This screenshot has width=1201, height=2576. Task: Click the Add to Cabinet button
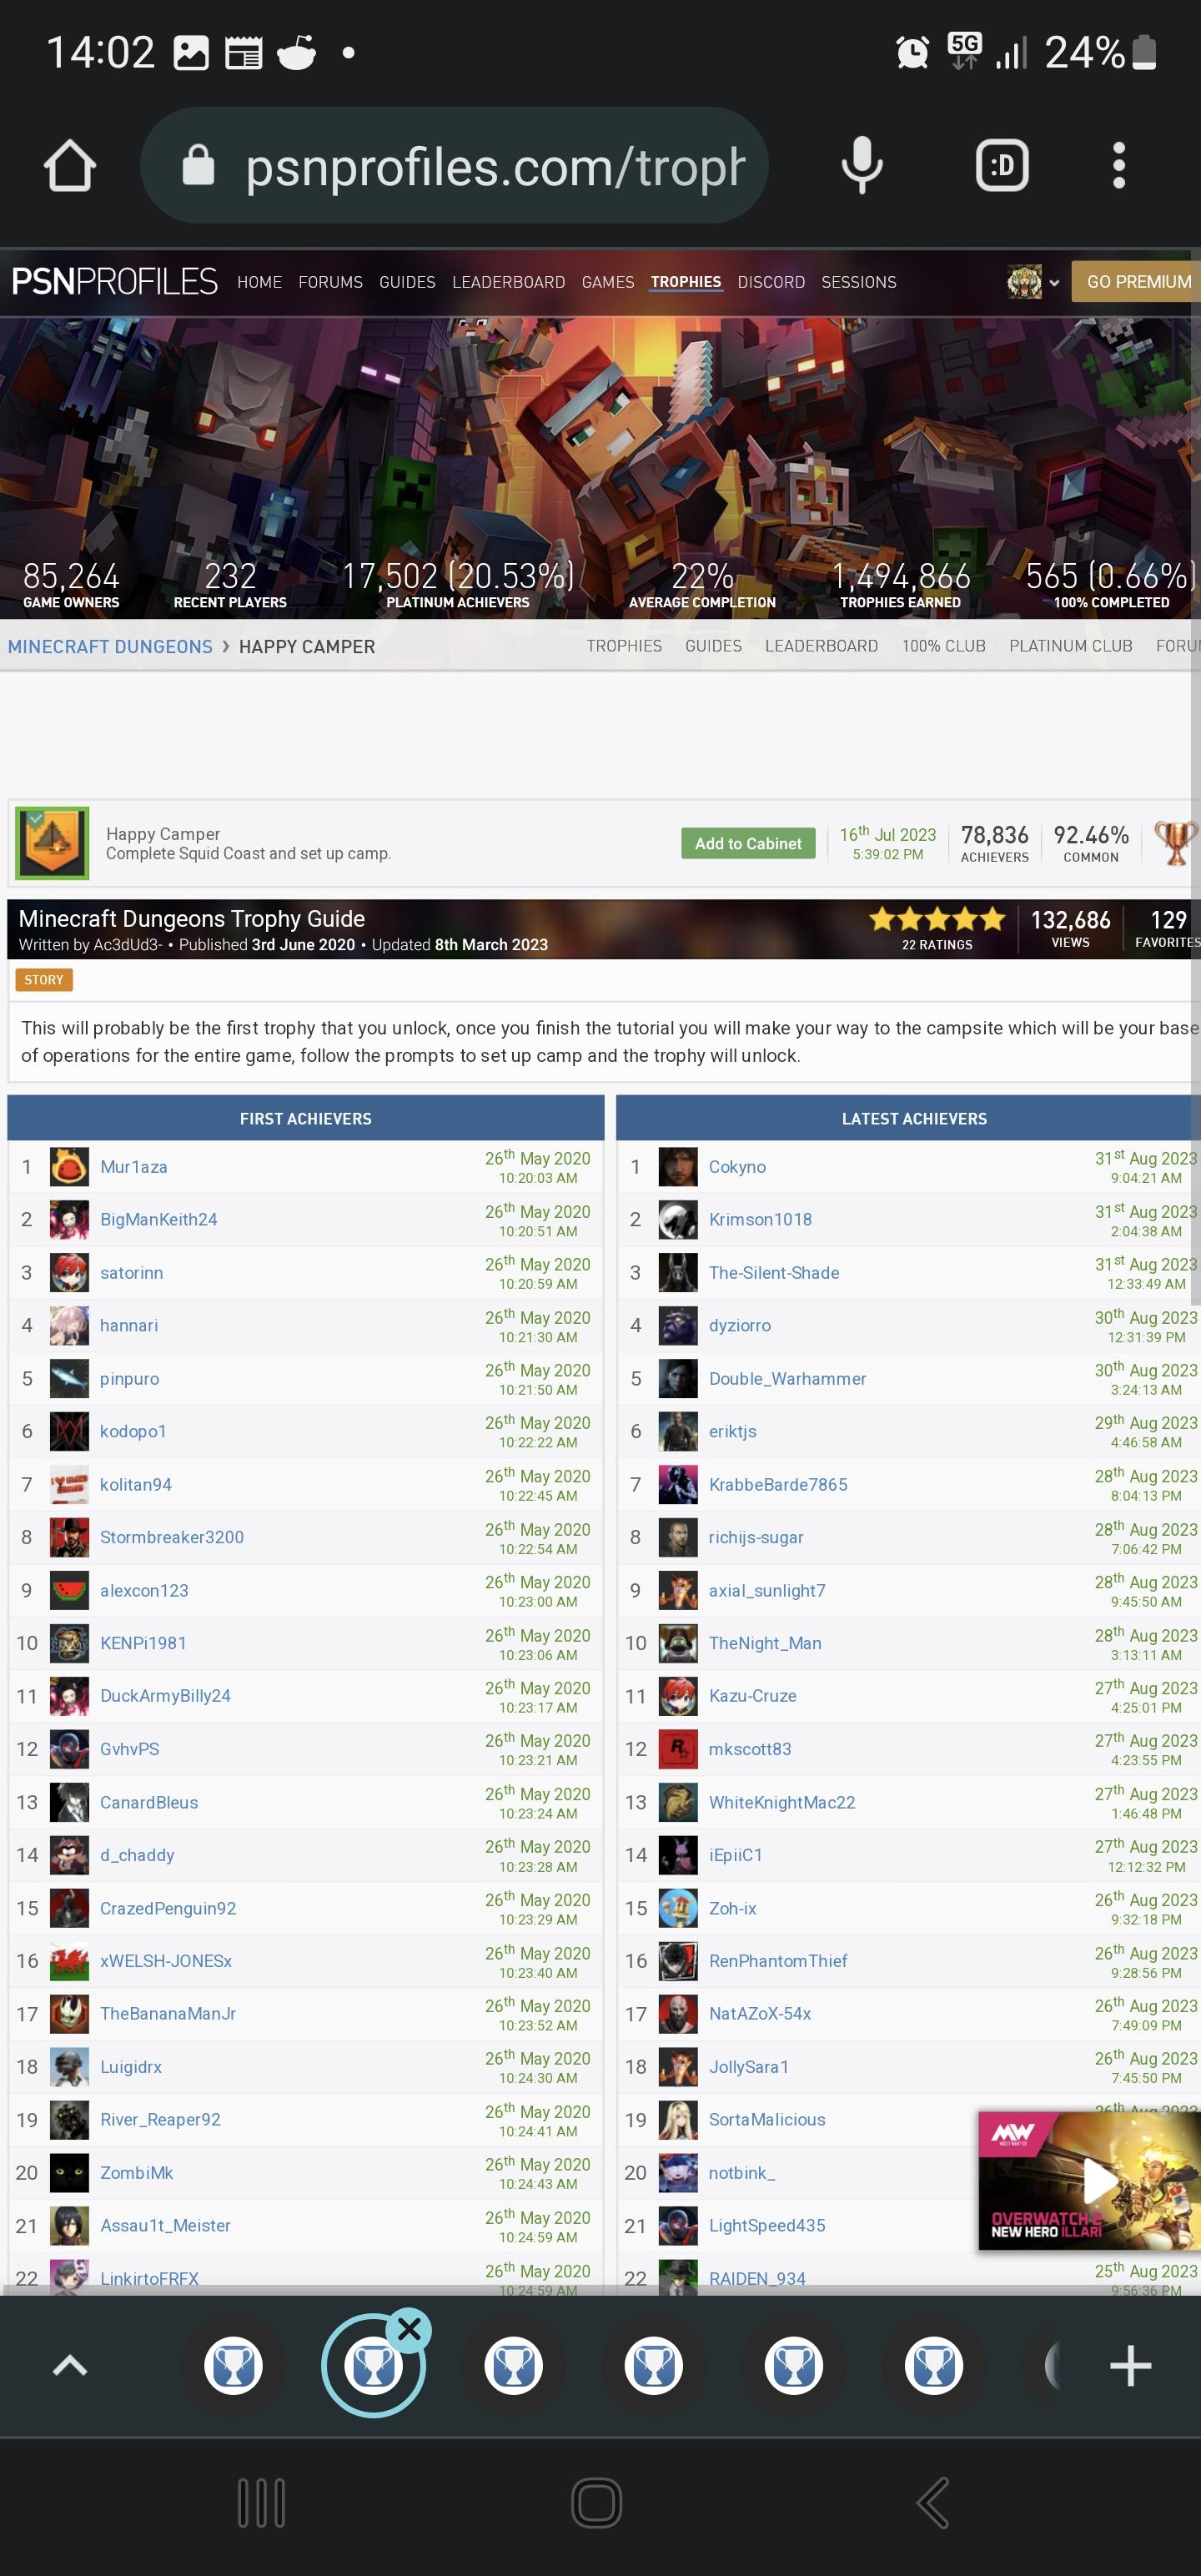[748, 843]
